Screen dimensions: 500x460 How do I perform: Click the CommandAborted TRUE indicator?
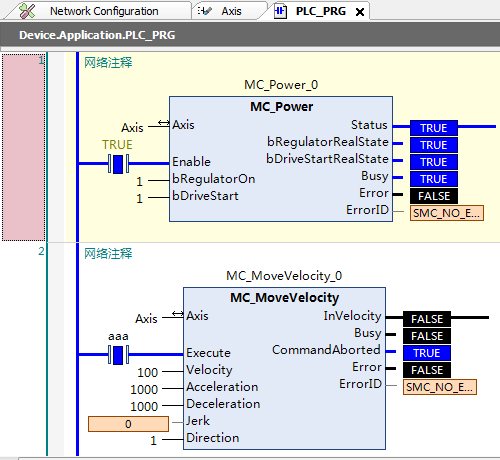click(x=427, y=353)
